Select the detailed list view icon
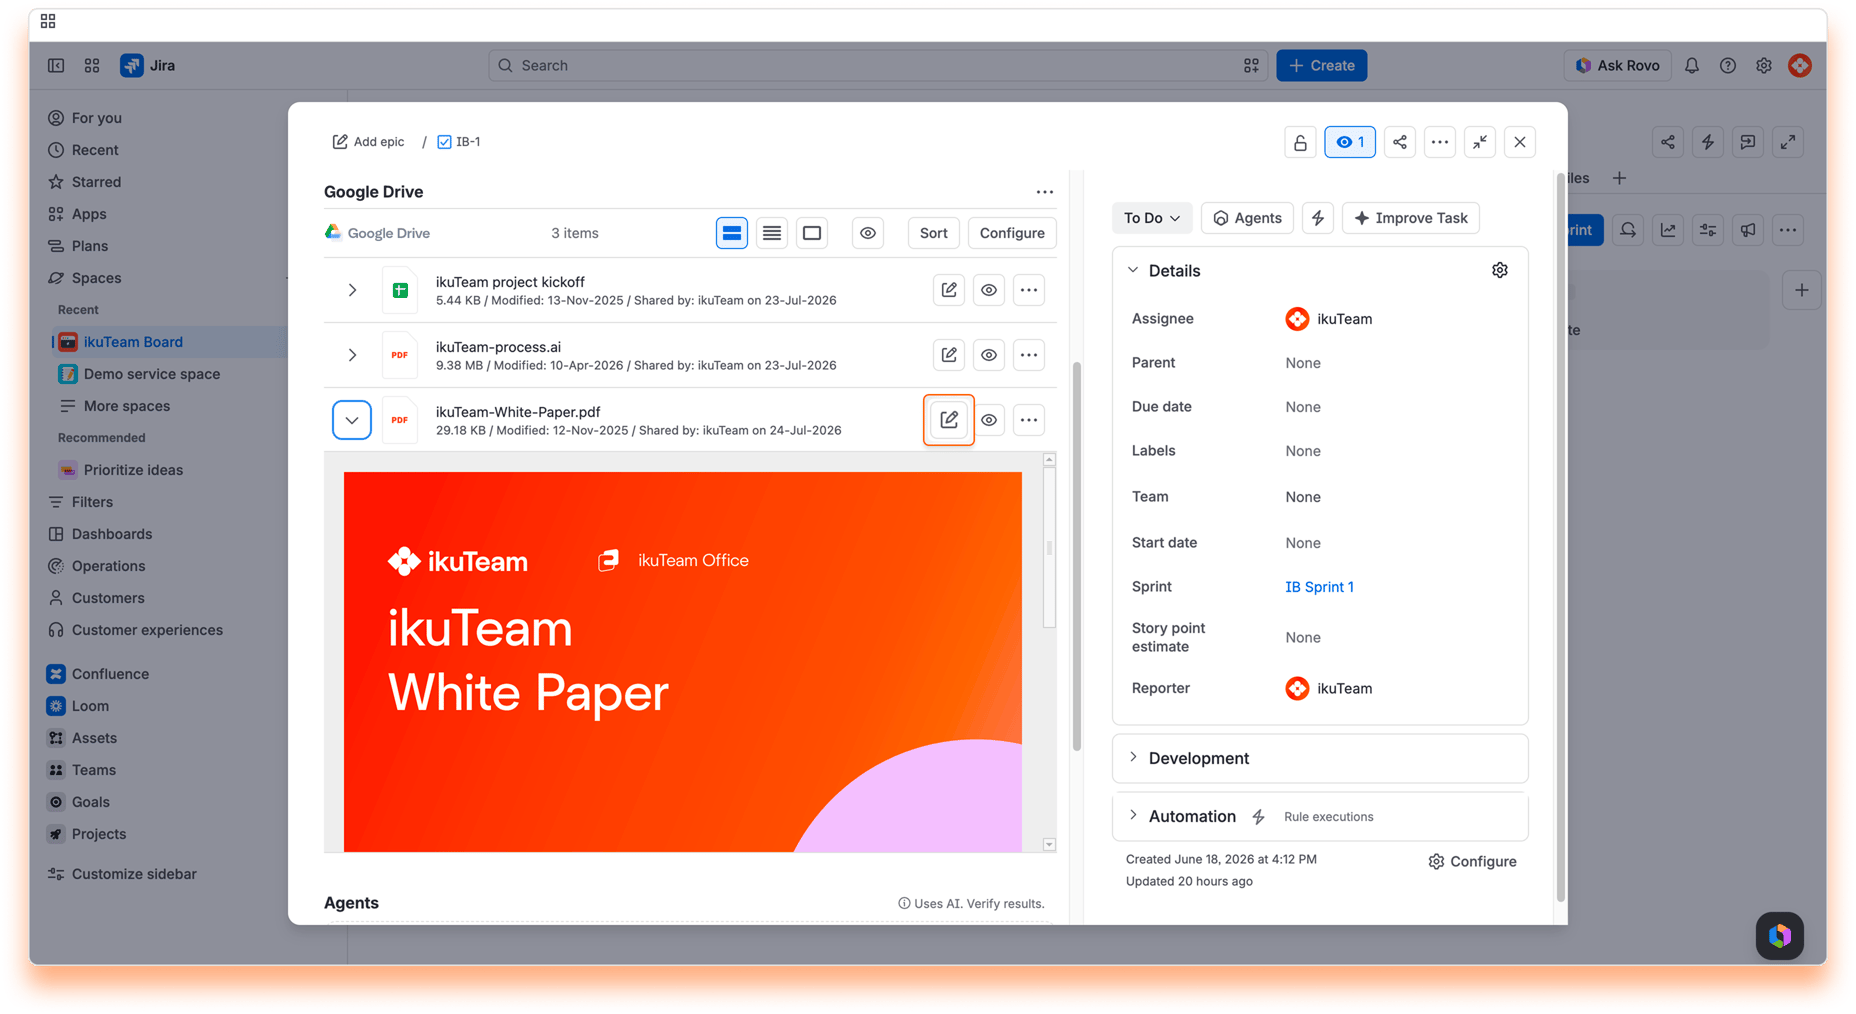Image resolution: width=1856 pixels, height=1014 pixels. coord(732,233)
